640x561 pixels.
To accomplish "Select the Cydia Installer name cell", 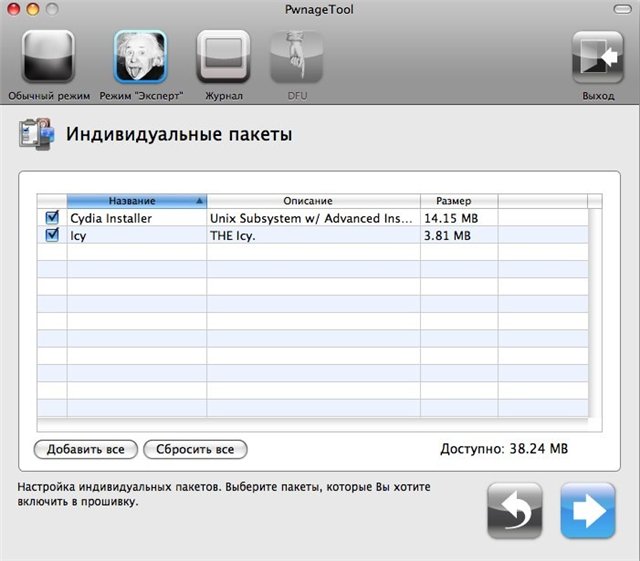I will (x=137, y=218).
